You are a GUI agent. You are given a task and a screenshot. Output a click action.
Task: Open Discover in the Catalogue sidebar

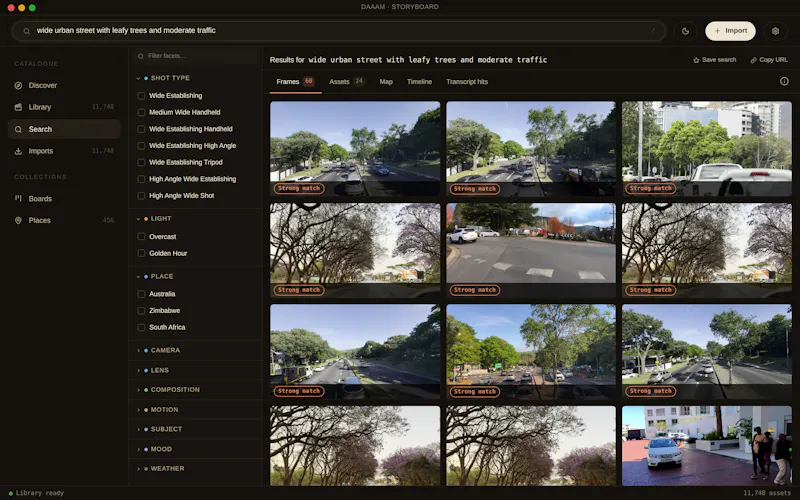(x=43, y=86)
